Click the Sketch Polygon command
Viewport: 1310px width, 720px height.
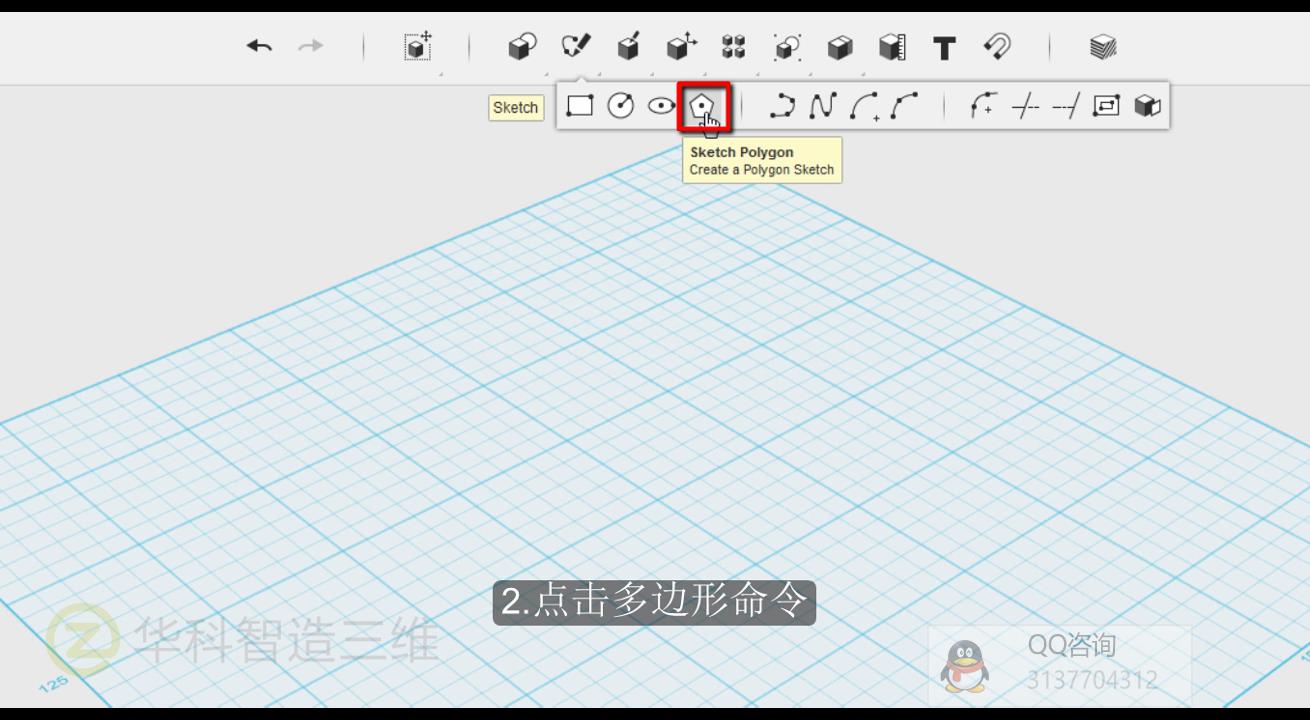point(704,107)
